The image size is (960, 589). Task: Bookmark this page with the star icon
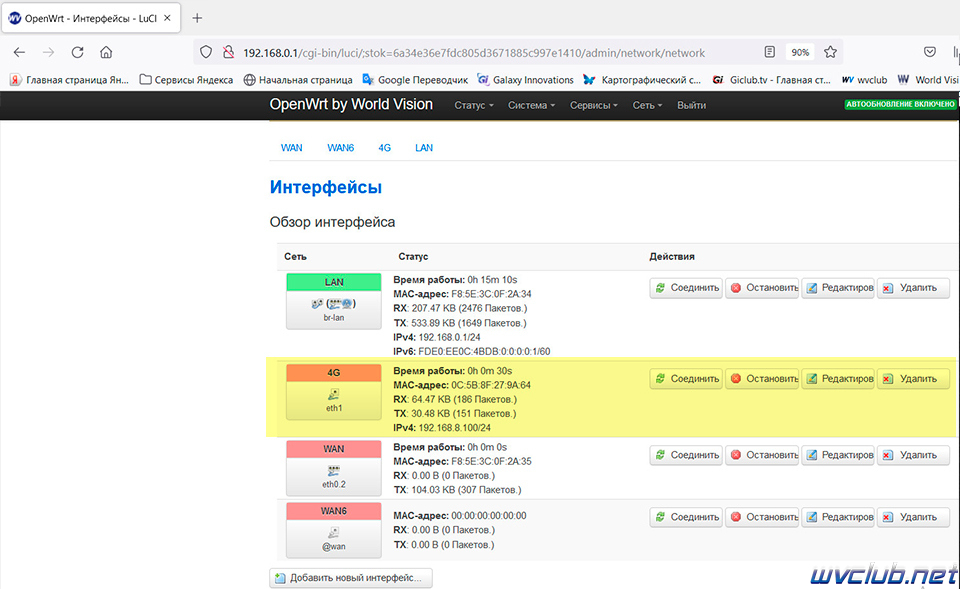pos(830,52)
